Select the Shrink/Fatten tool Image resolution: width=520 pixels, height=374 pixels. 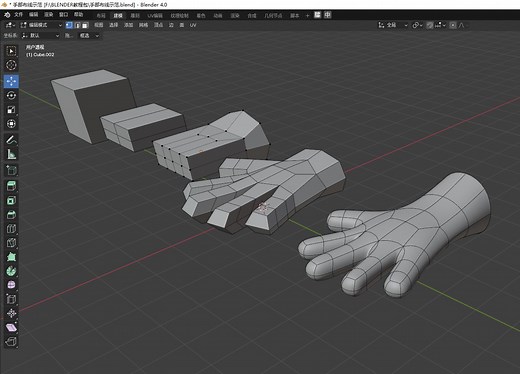pos(11,313)
